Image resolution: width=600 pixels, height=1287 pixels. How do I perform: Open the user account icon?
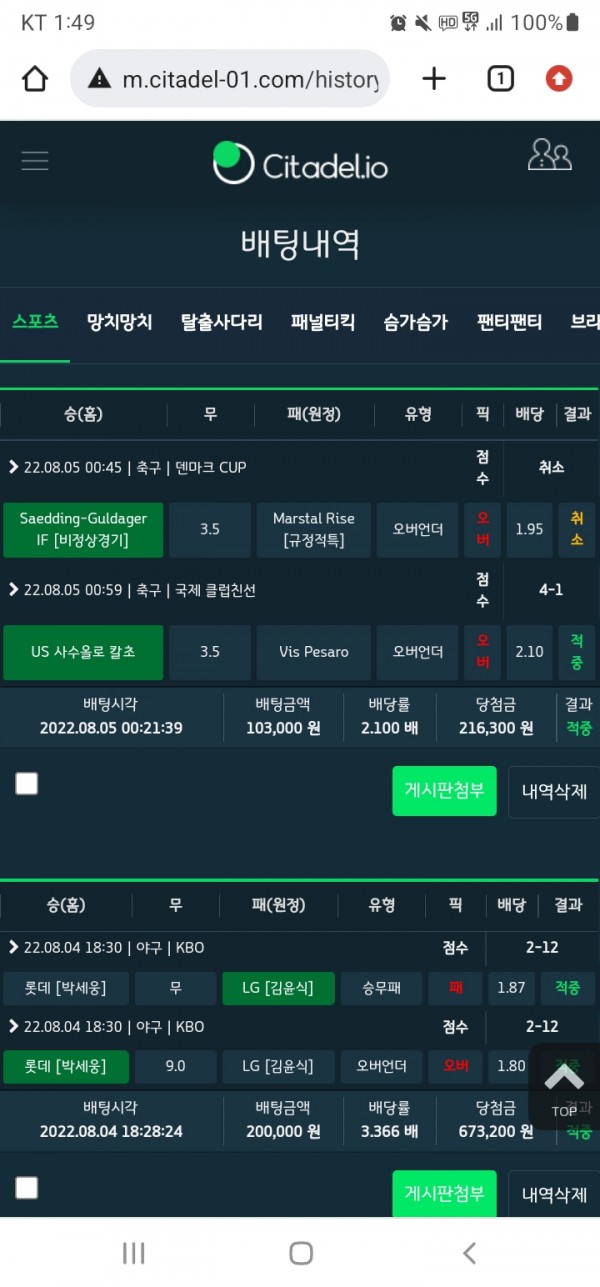(x=549, y=154)
